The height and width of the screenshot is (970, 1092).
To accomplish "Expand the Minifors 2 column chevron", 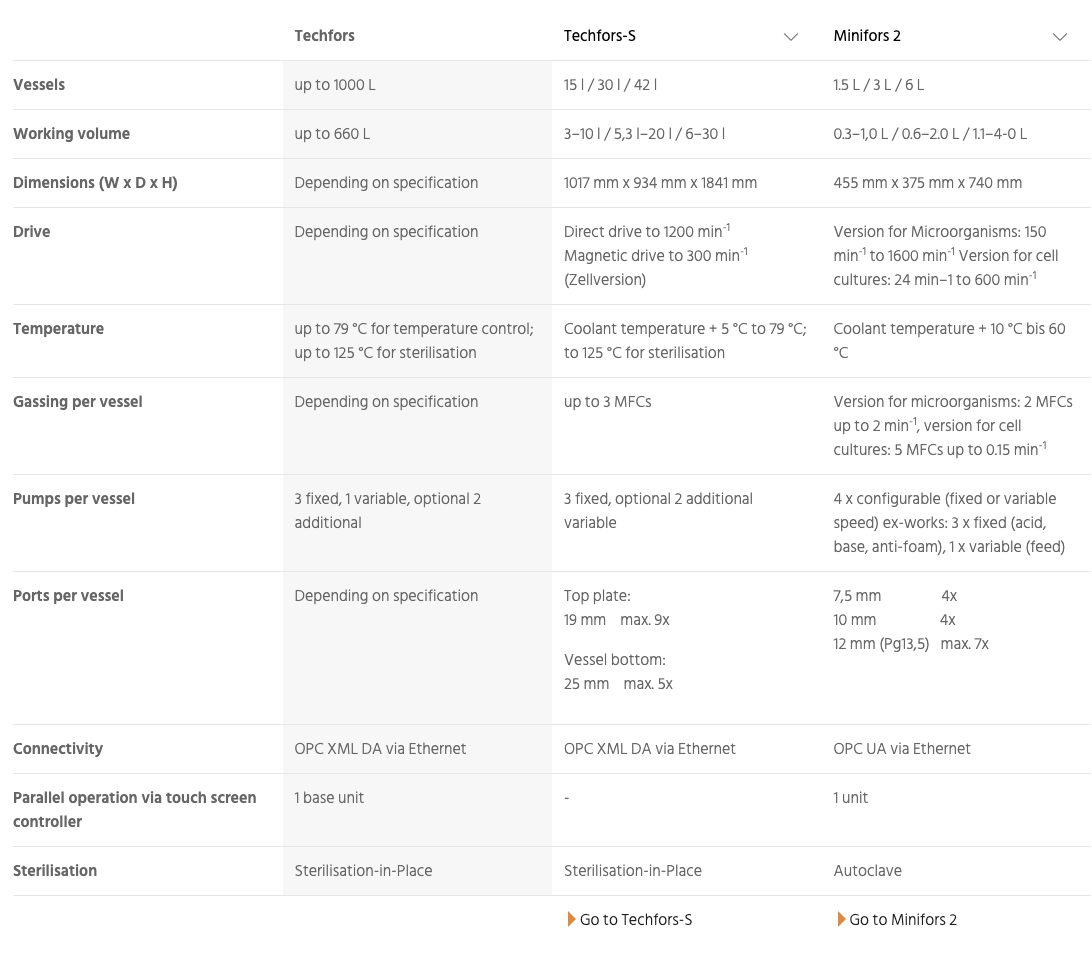I will [1059, 37].
